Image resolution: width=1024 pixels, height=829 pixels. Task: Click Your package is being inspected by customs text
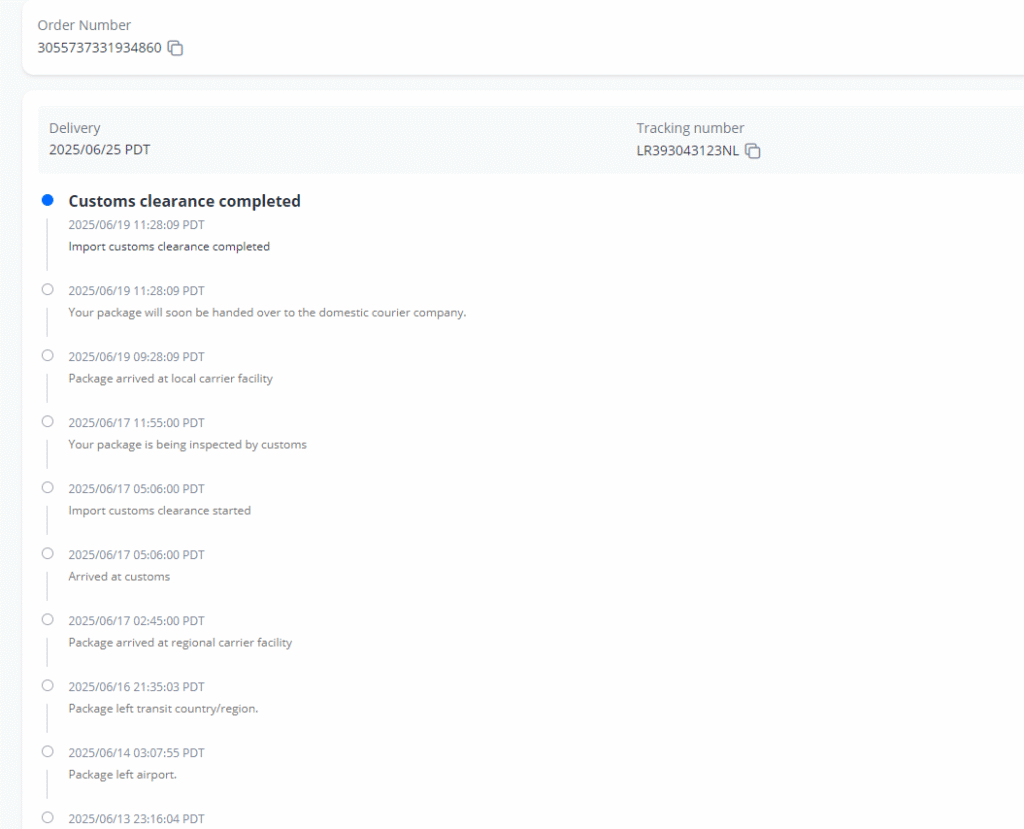(187, 444)
